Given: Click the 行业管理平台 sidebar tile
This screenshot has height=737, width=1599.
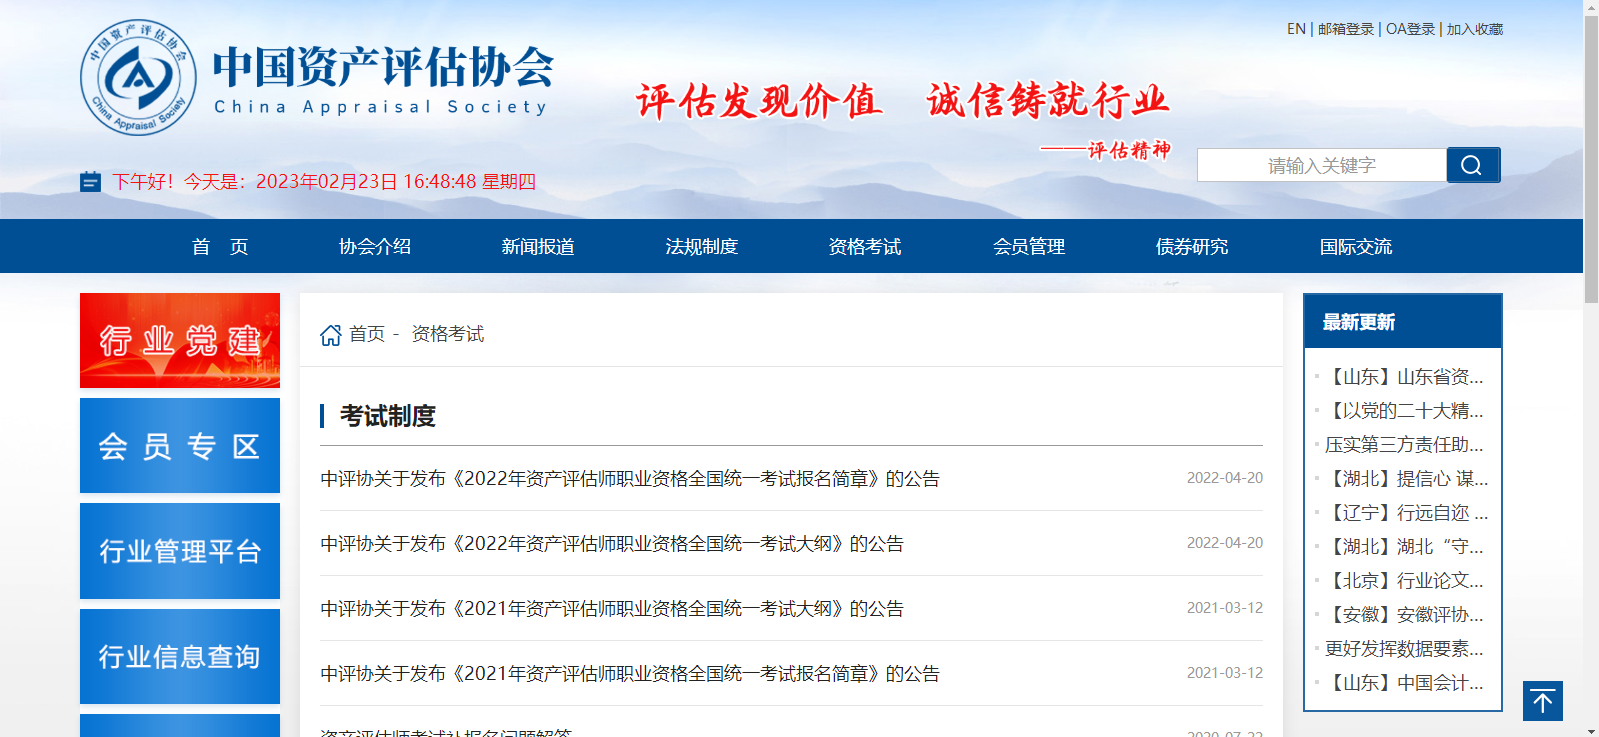Looking at the screenshot, I should (x=180, y=551).
